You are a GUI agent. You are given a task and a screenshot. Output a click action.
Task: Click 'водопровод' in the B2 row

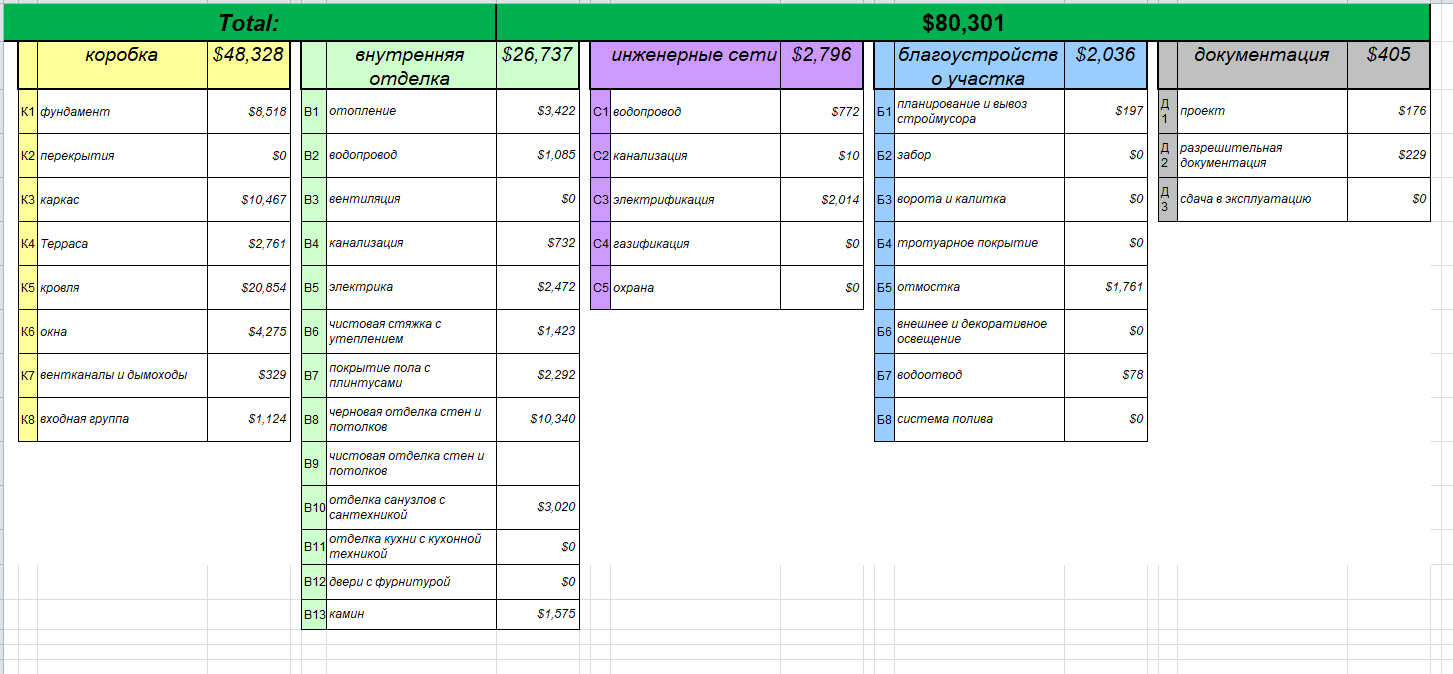411,156
